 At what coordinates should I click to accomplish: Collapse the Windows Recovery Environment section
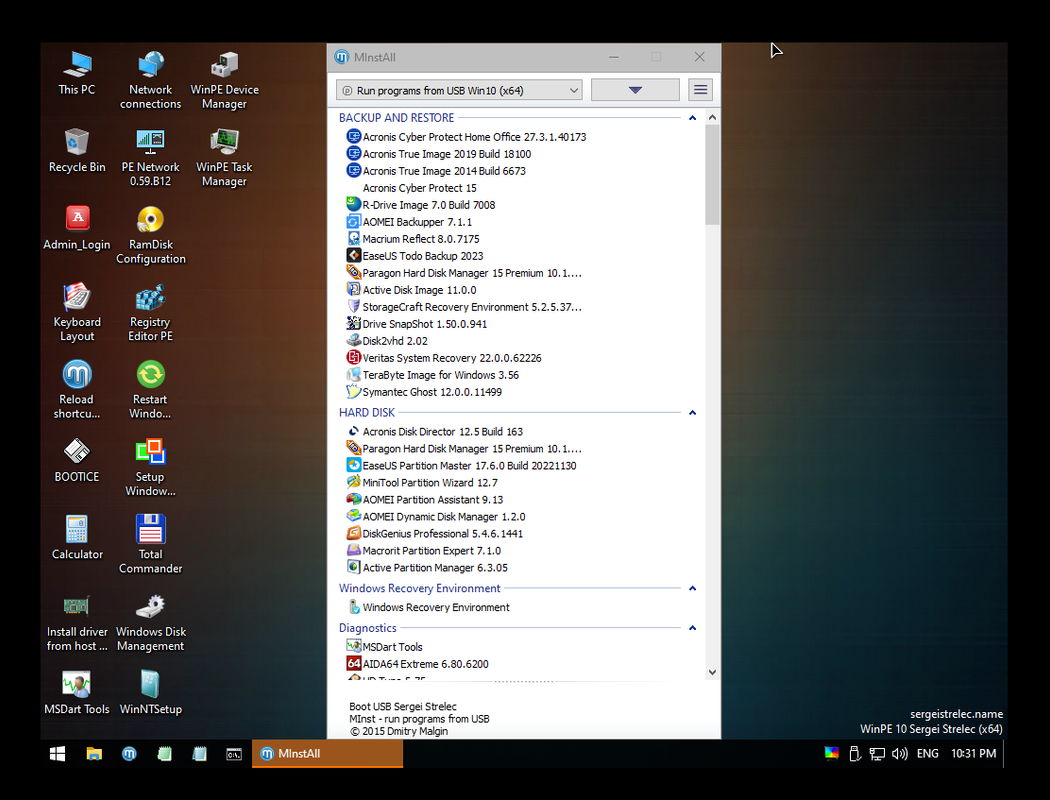(692, 588)
